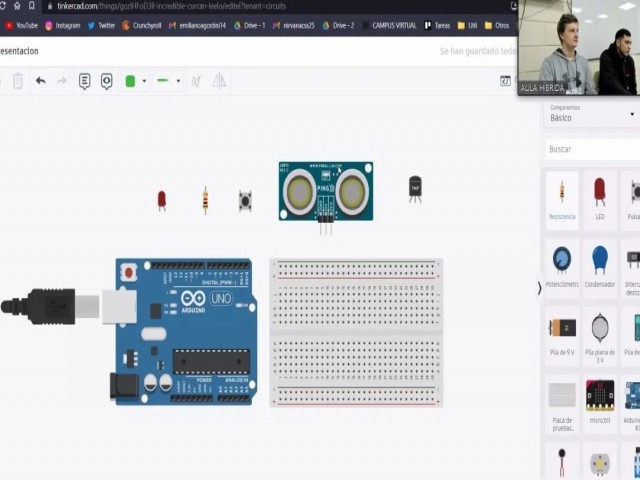The image size is (640, 480).
Task: Select the breadboard on the canvas
Action: coord(356,333)
